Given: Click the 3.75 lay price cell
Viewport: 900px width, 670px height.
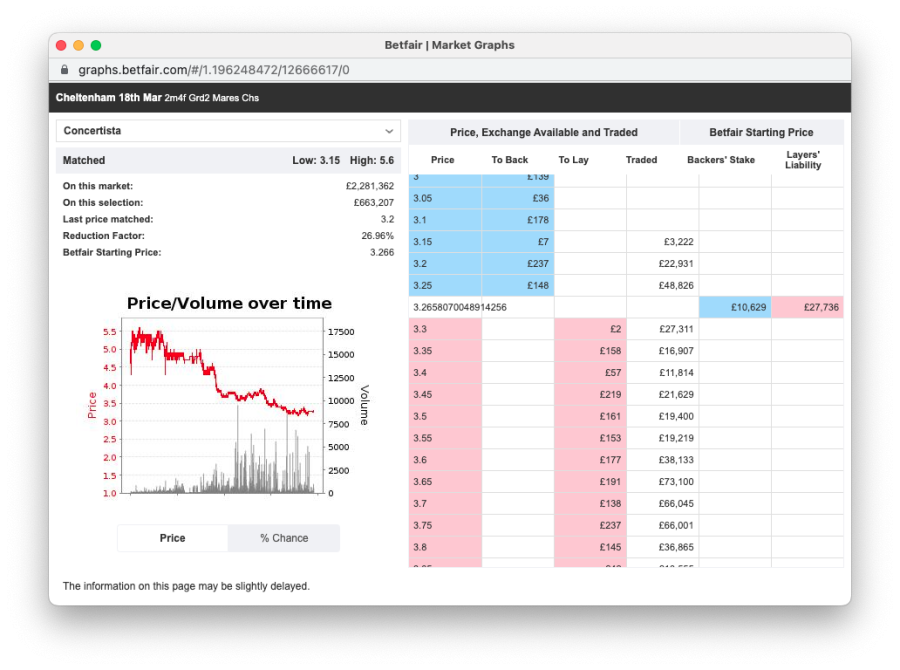Looking at the screenshot, I should click(445, 525).
